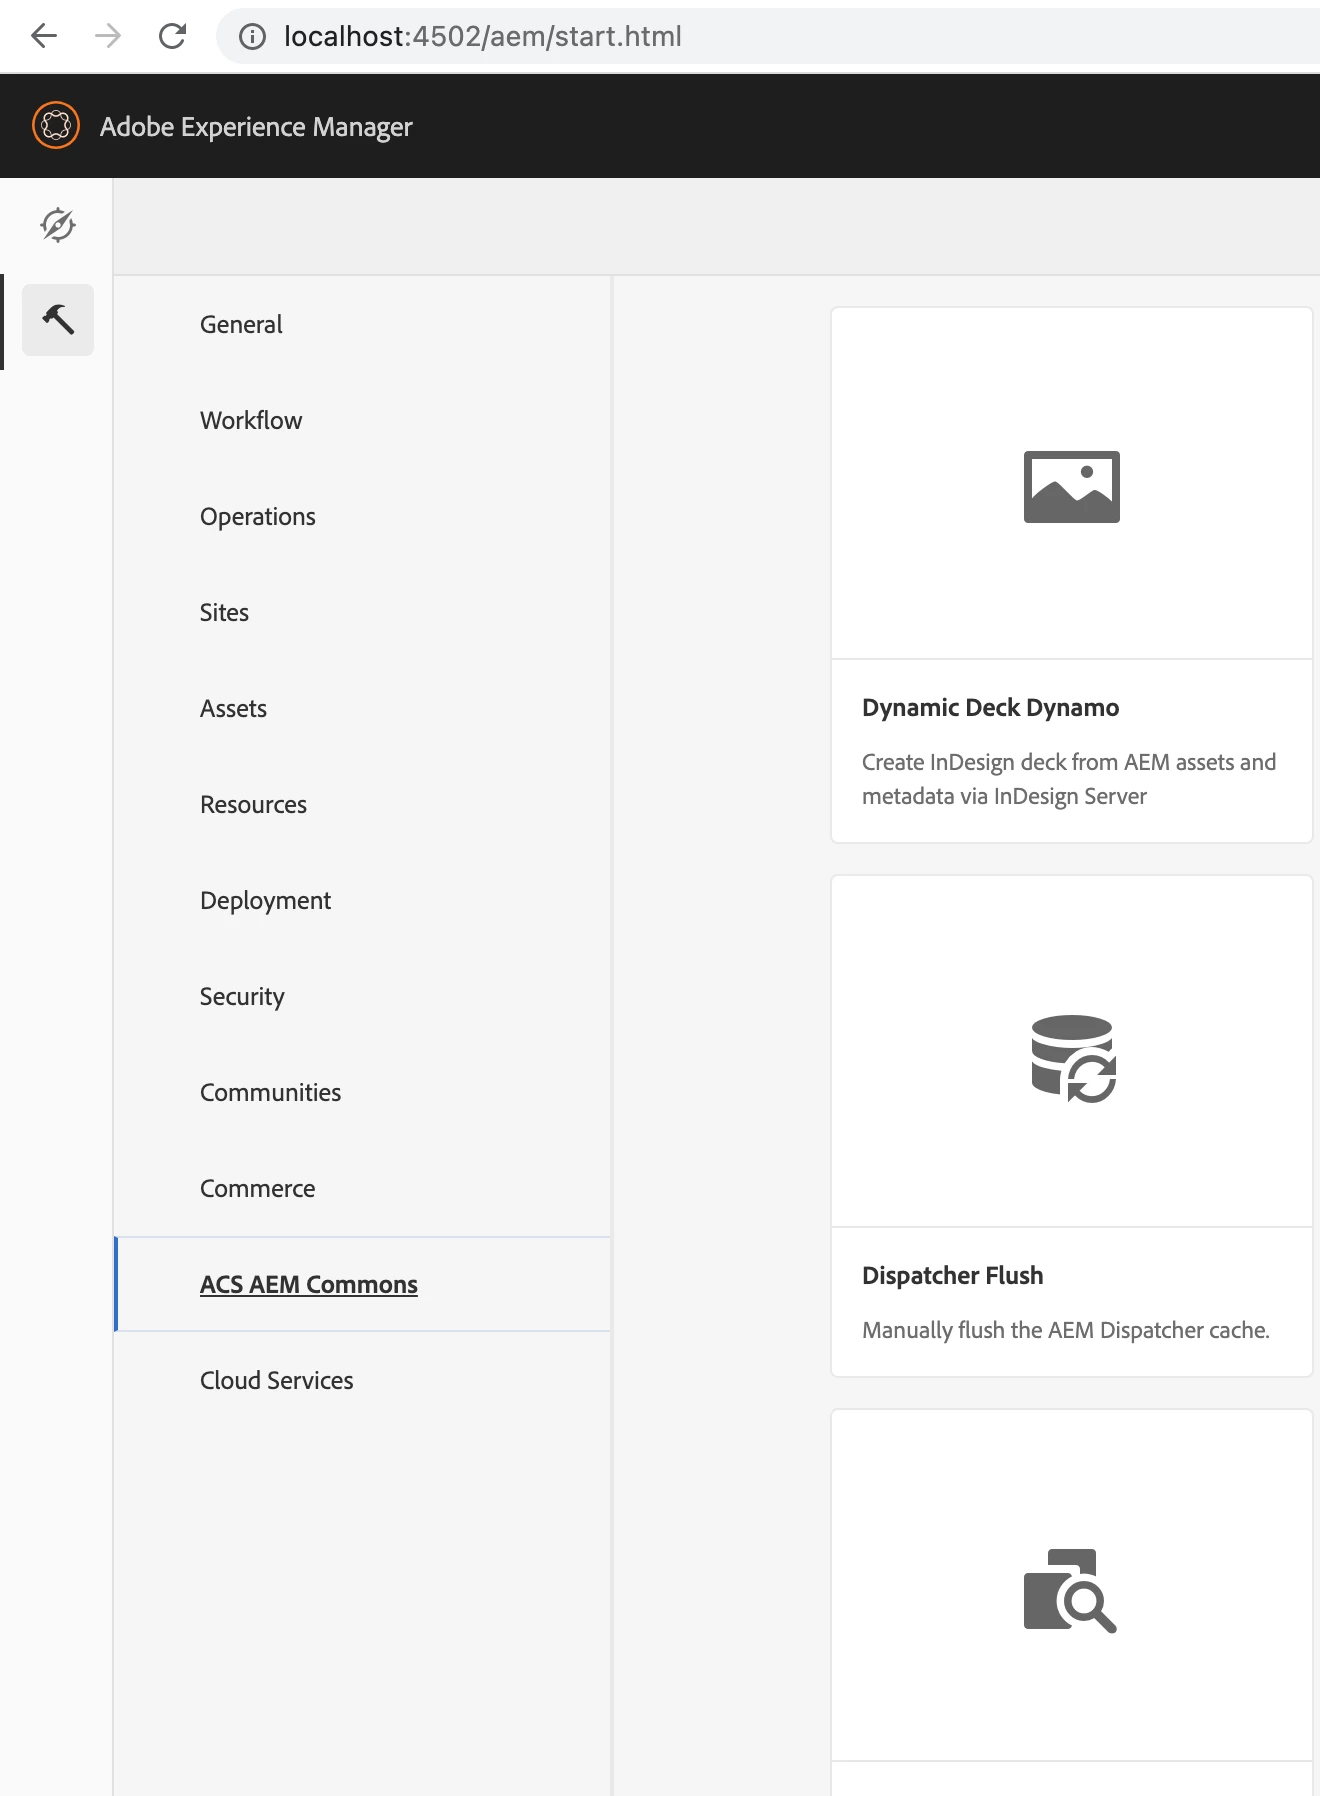Open the Dispatcher Flush title
This screenshot has height=1796, width=1320.
pos(952,1275)
